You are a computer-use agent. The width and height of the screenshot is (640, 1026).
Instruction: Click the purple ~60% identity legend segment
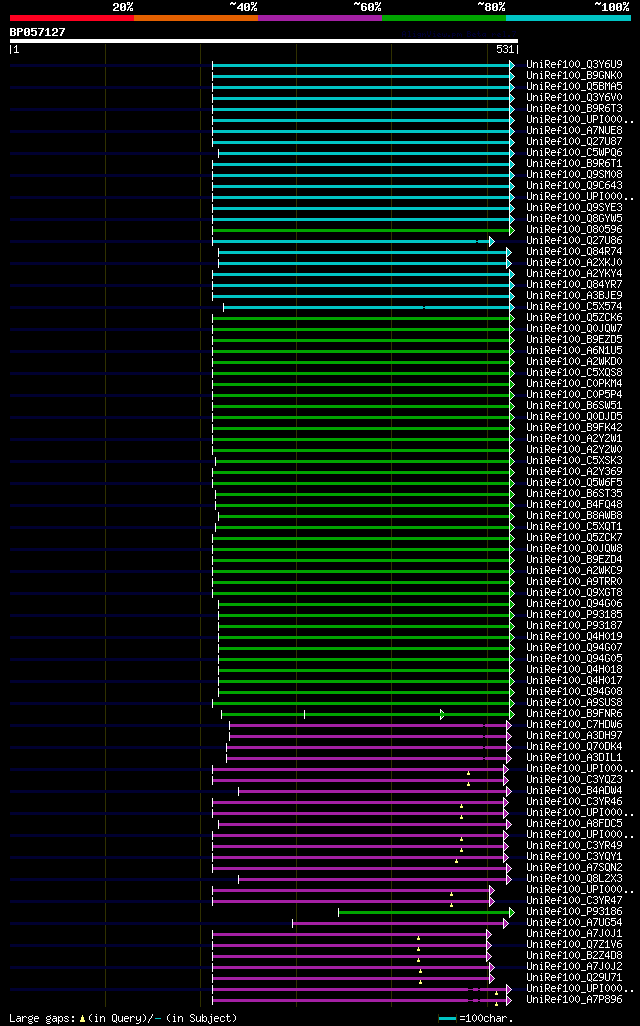click(x=320, y=18)
